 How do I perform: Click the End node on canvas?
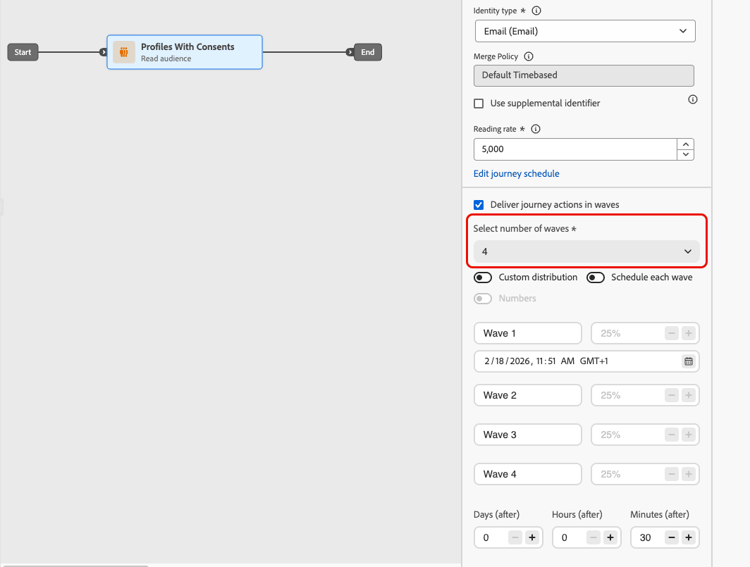click(367, 52)
